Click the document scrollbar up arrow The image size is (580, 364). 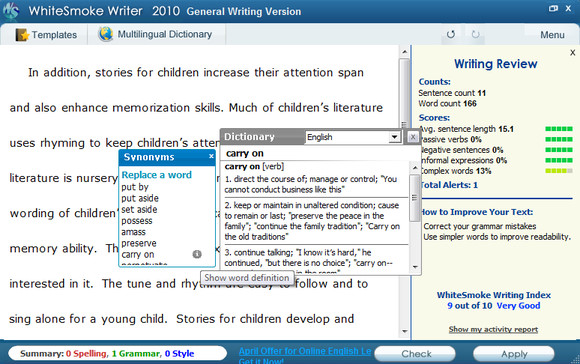(x=404, y=52)
